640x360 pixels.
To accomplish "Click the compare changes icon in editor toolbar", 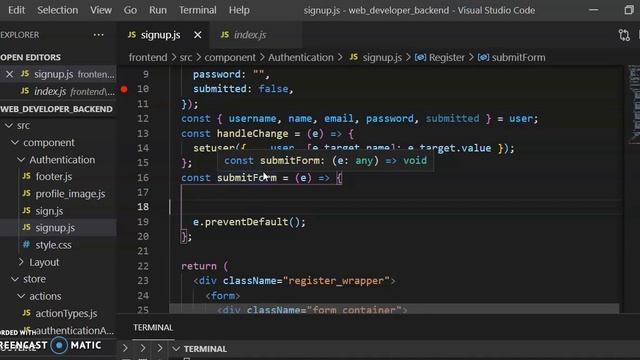I will click(x=624, y=35).
